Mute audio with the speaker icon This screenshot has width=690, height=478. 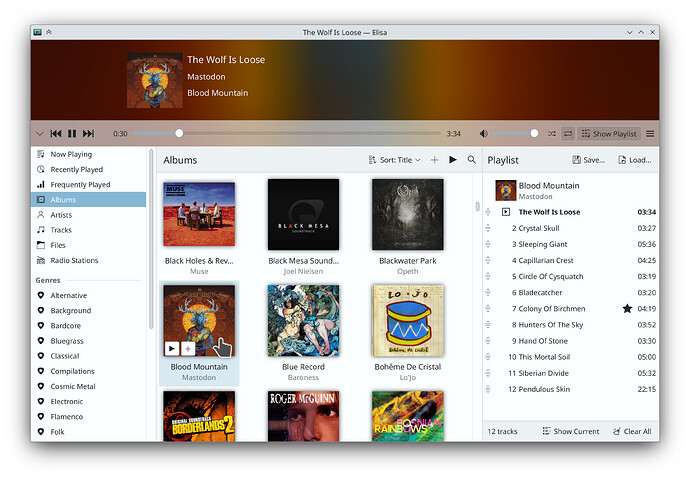[484, 134]
